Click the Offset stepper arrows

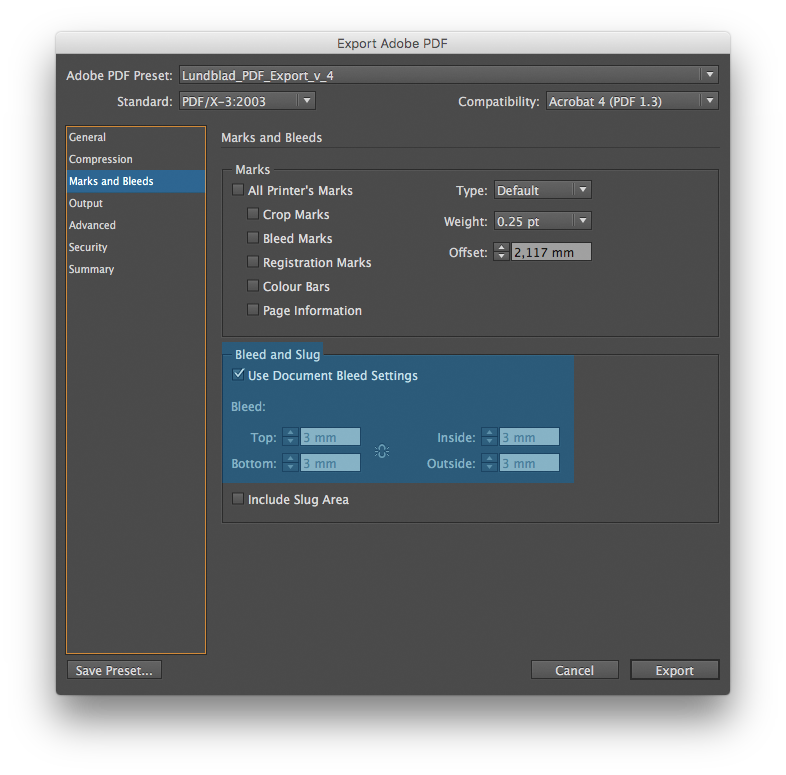pos(501,252)
